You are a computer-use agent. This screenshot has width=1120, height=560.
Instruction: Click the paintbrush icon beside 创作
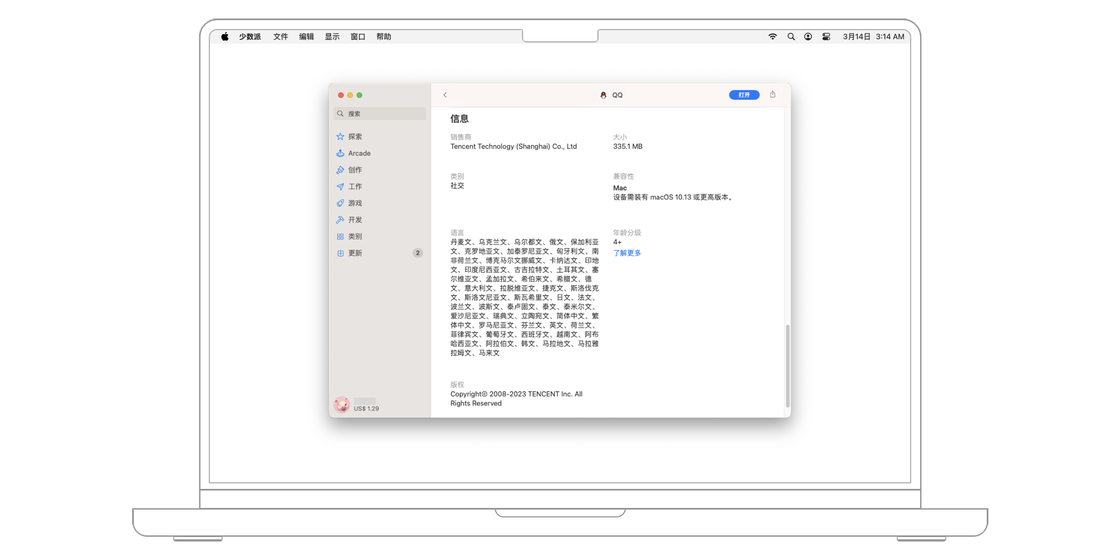coord(341,170)
